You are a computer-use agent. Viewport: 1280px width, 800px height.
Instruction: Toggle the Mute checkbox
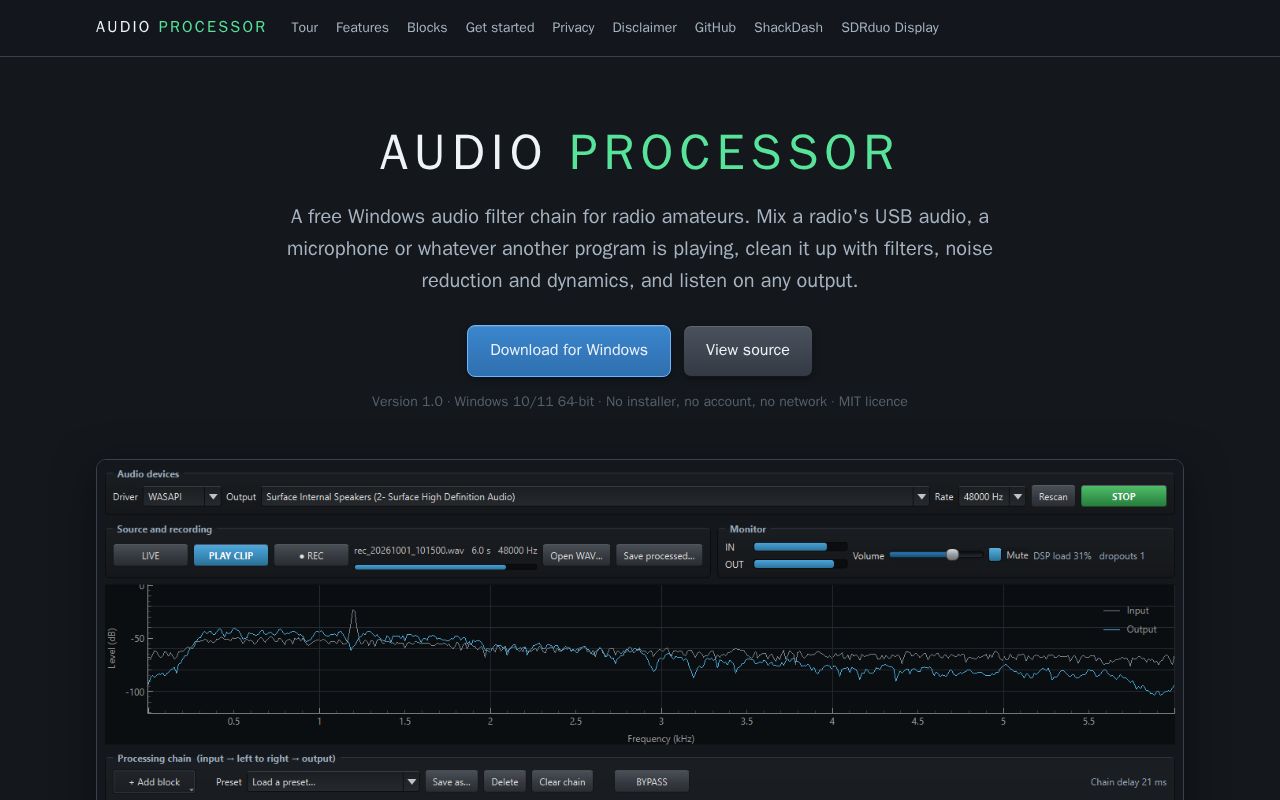[995, 554]
